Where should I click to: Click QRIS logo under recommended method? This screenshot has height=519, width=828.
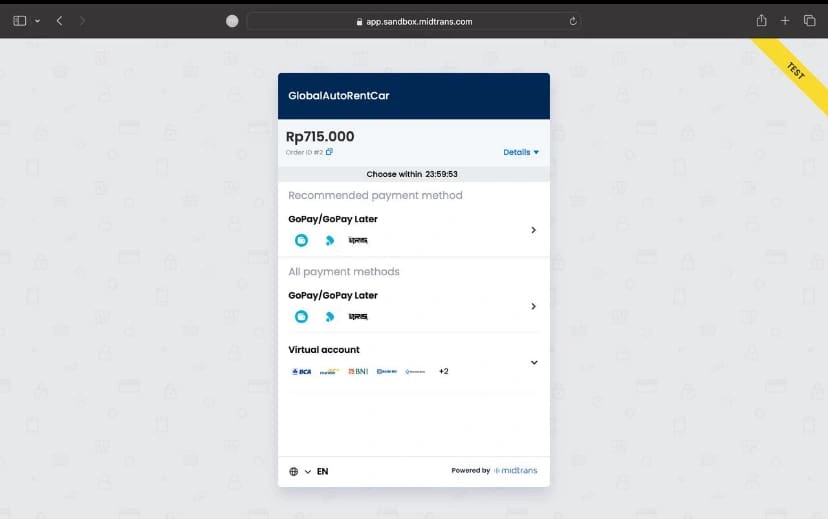pos(358,240)
